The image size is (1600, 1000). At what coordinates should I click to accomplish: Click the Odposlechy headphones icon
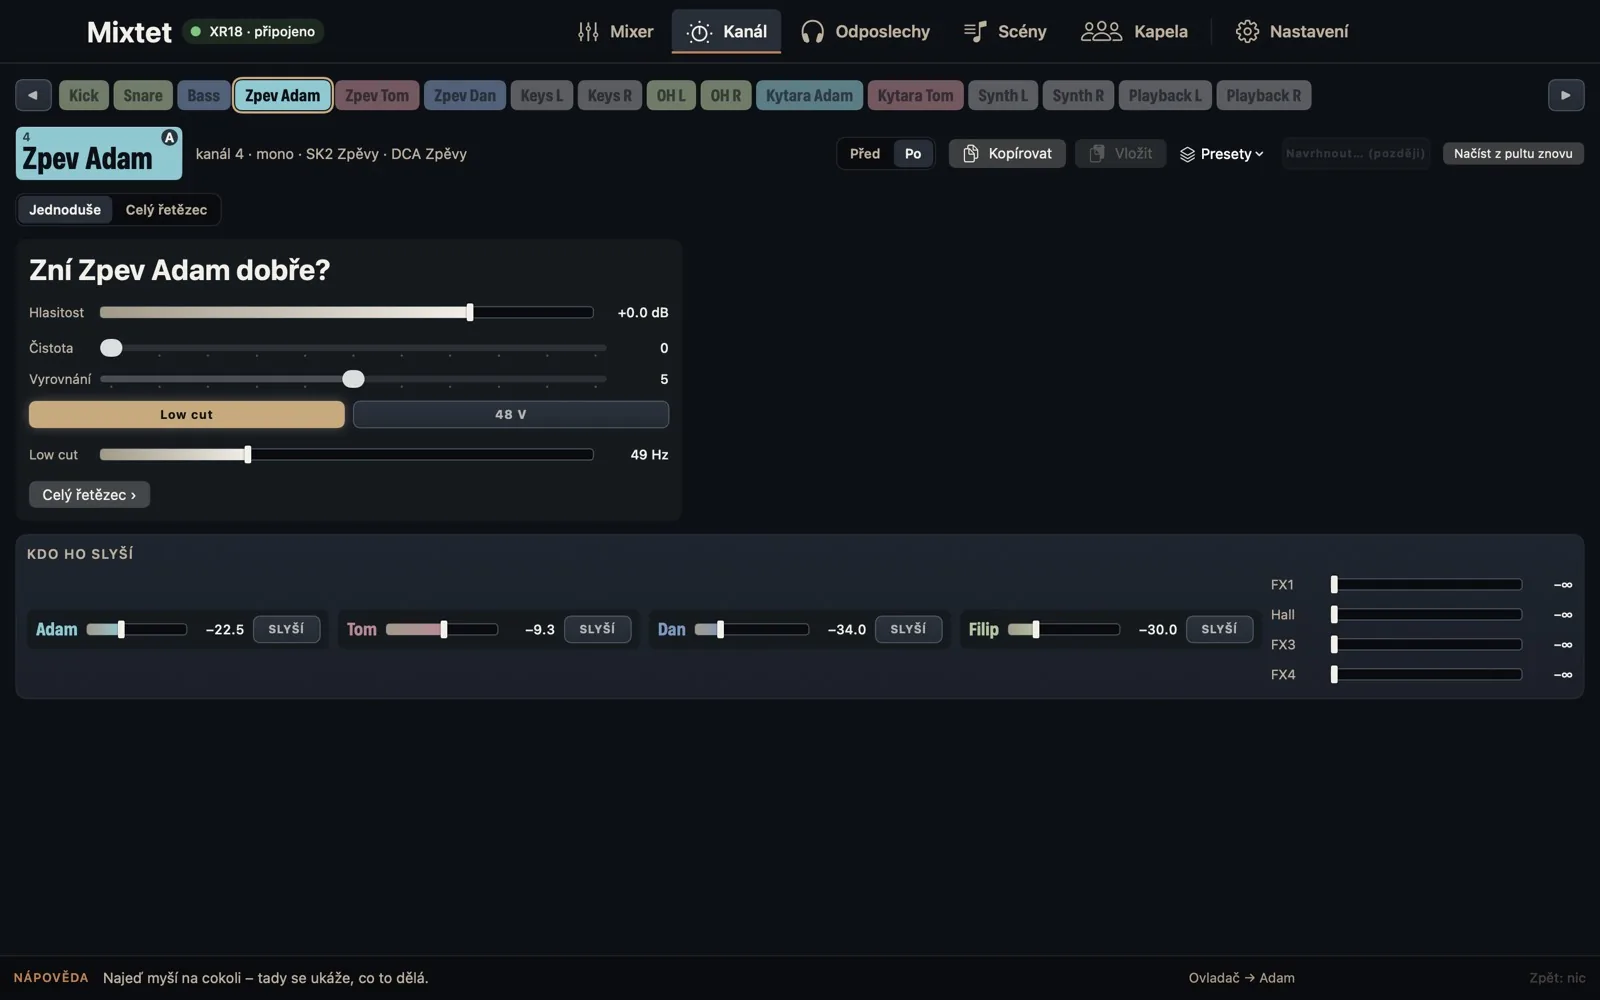812,32
